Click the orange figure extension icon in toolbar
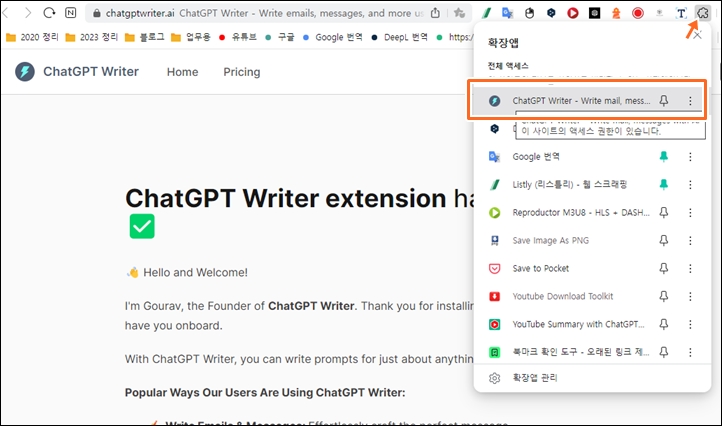 [x=616, y=13]
